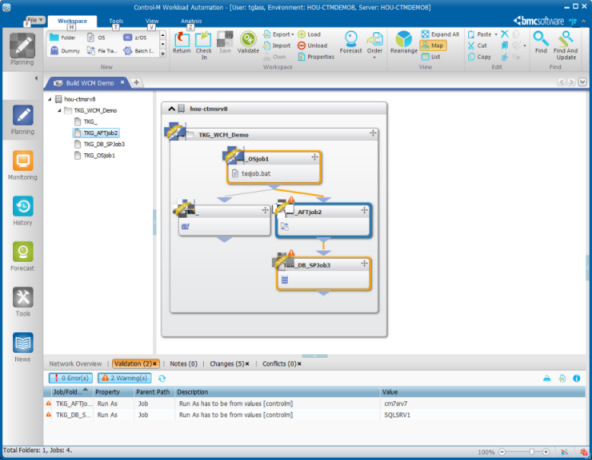Add a new z/OS job
592x460 pixels.
tap(135, 37)
